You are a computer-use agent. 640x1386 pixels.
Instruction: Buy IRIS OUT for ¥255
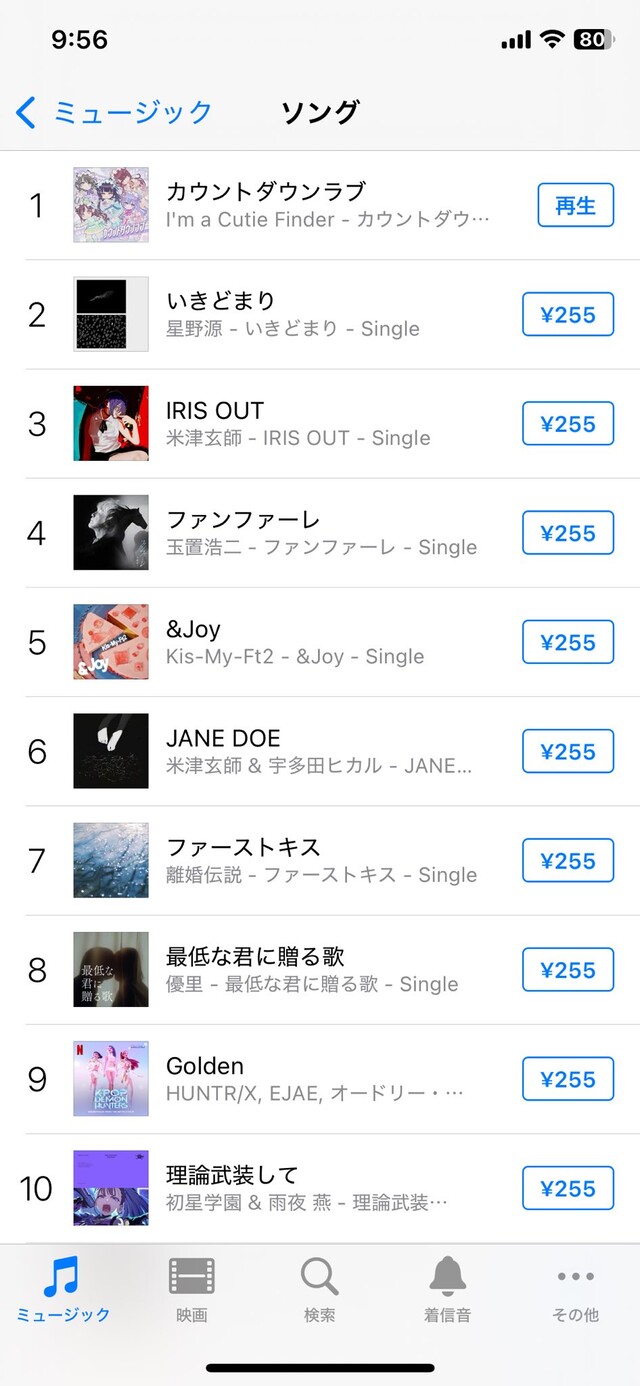pos(568,424)
